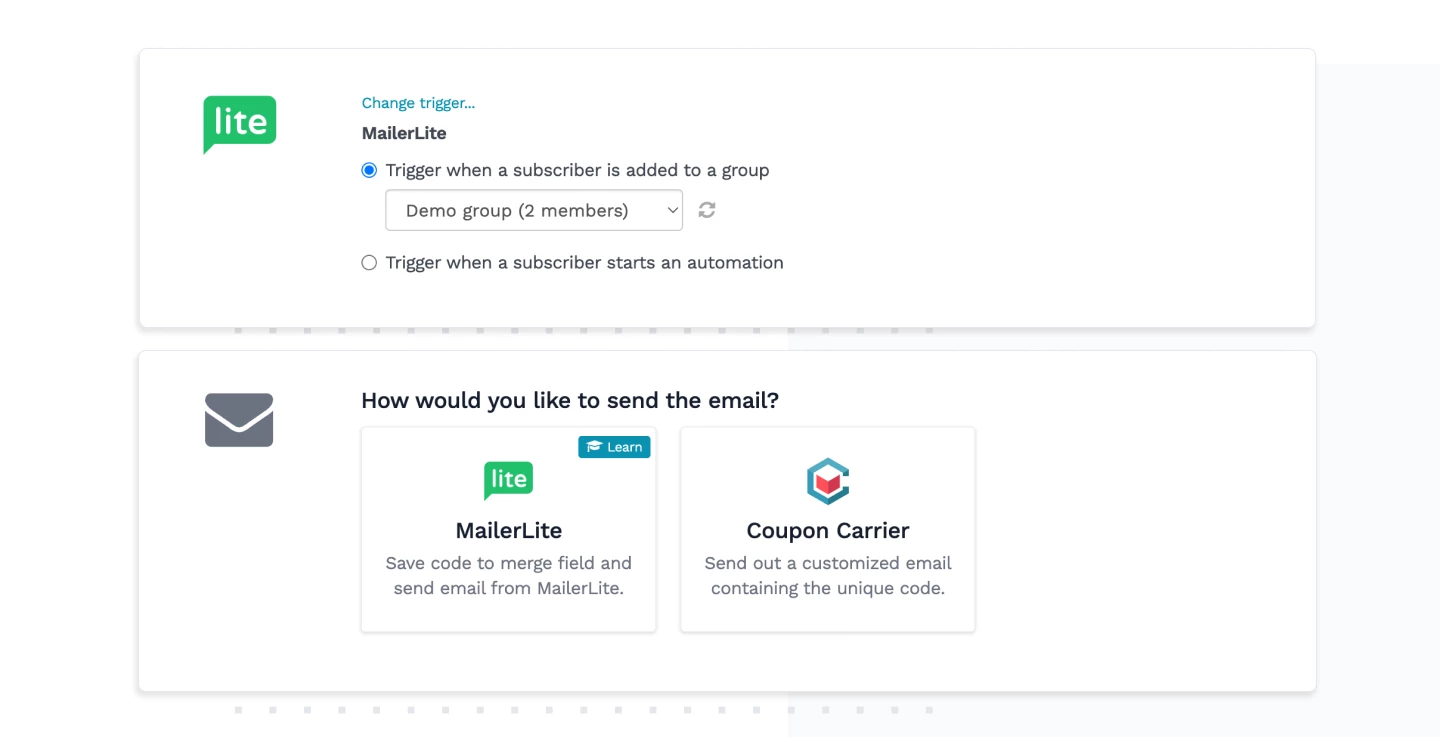The image size is (1440, 737).
Task: Click the gray envelope icon
Action: tap(239, 420)
